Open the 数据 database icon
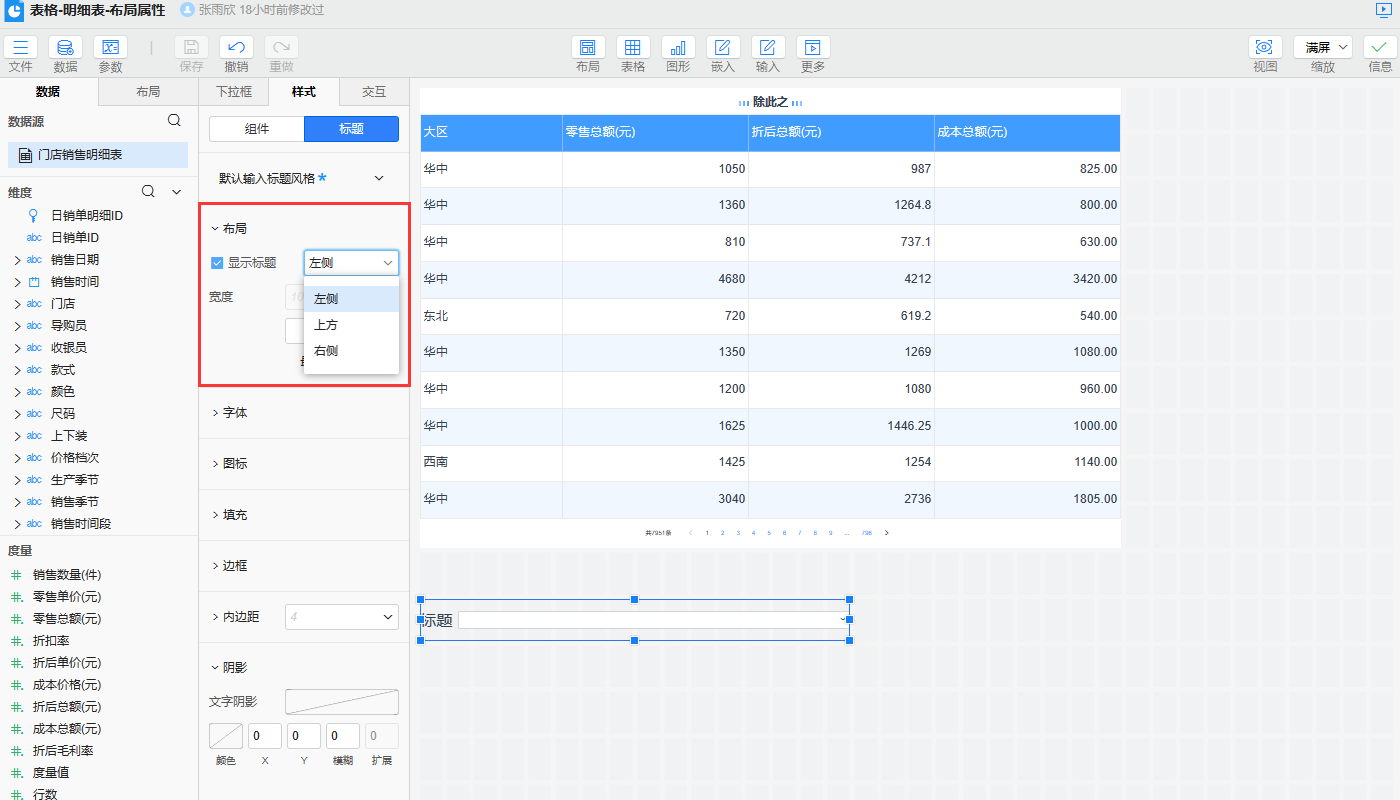 pos(65,48)
